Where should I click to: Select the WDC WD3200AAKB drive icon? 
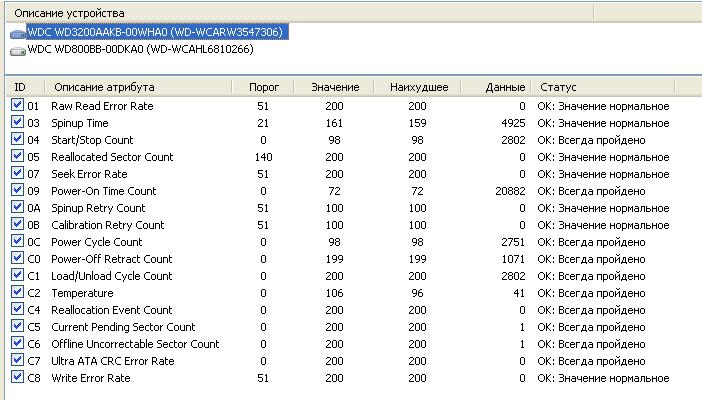coord(18,34)
